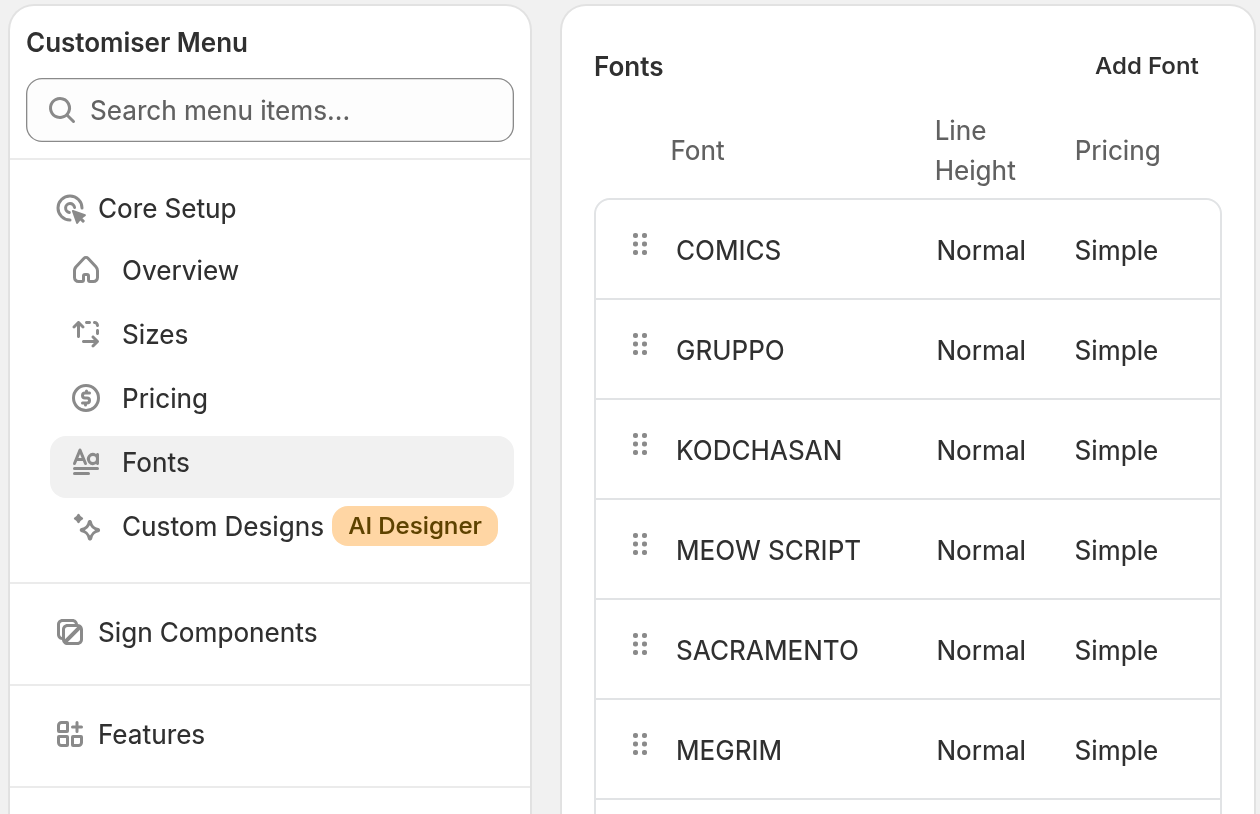The image size is (1260, 814).
Task: Click Simple pricing in MEOW SCRIPT row
Action: point(1116,551)
